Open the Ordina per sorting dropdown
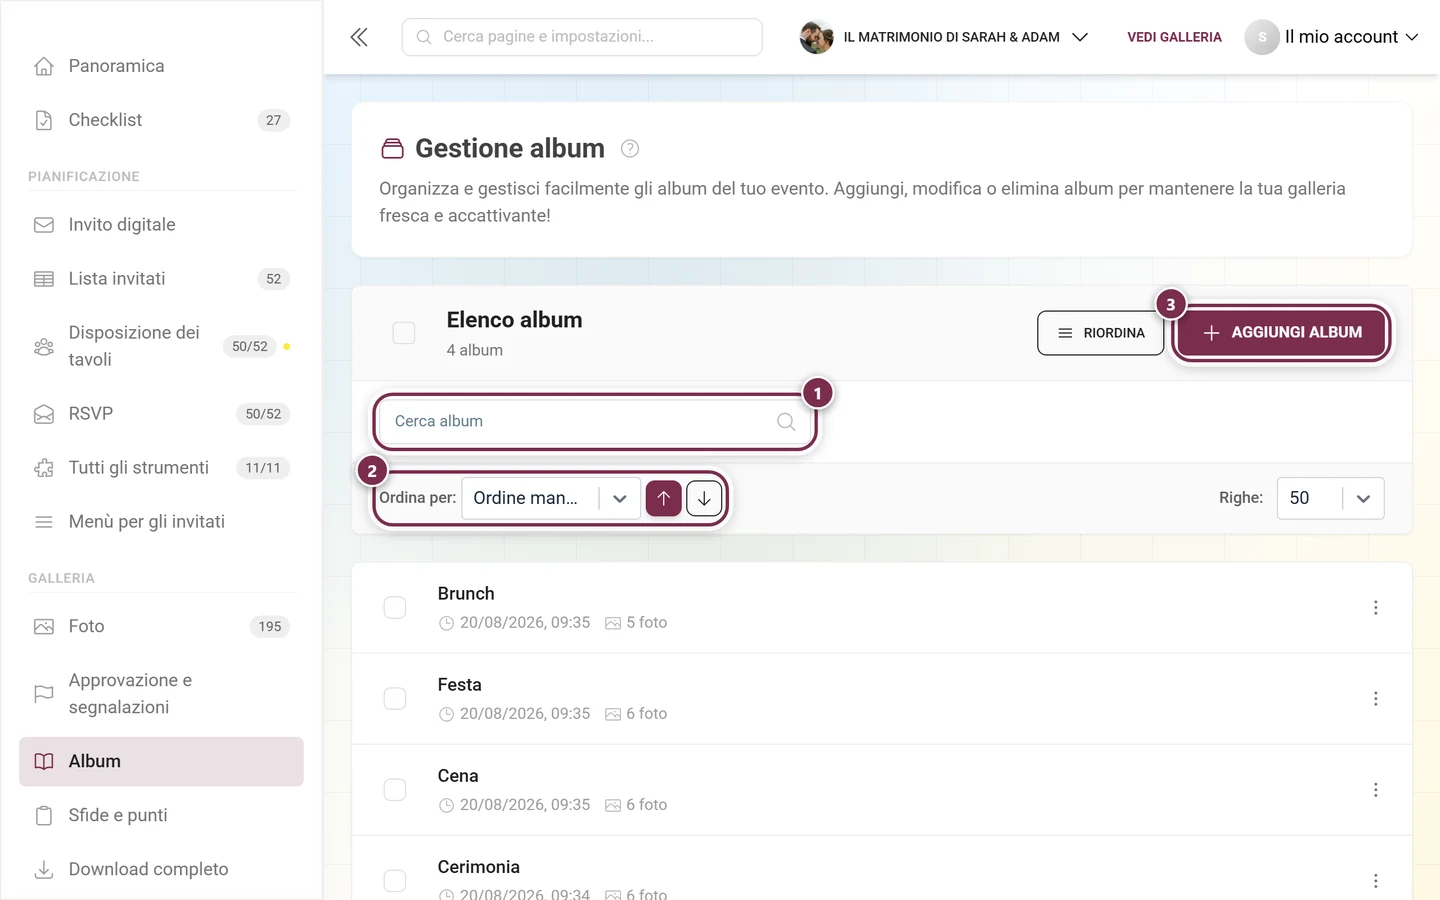This screenshot has height=900, width=1440. 551,498
